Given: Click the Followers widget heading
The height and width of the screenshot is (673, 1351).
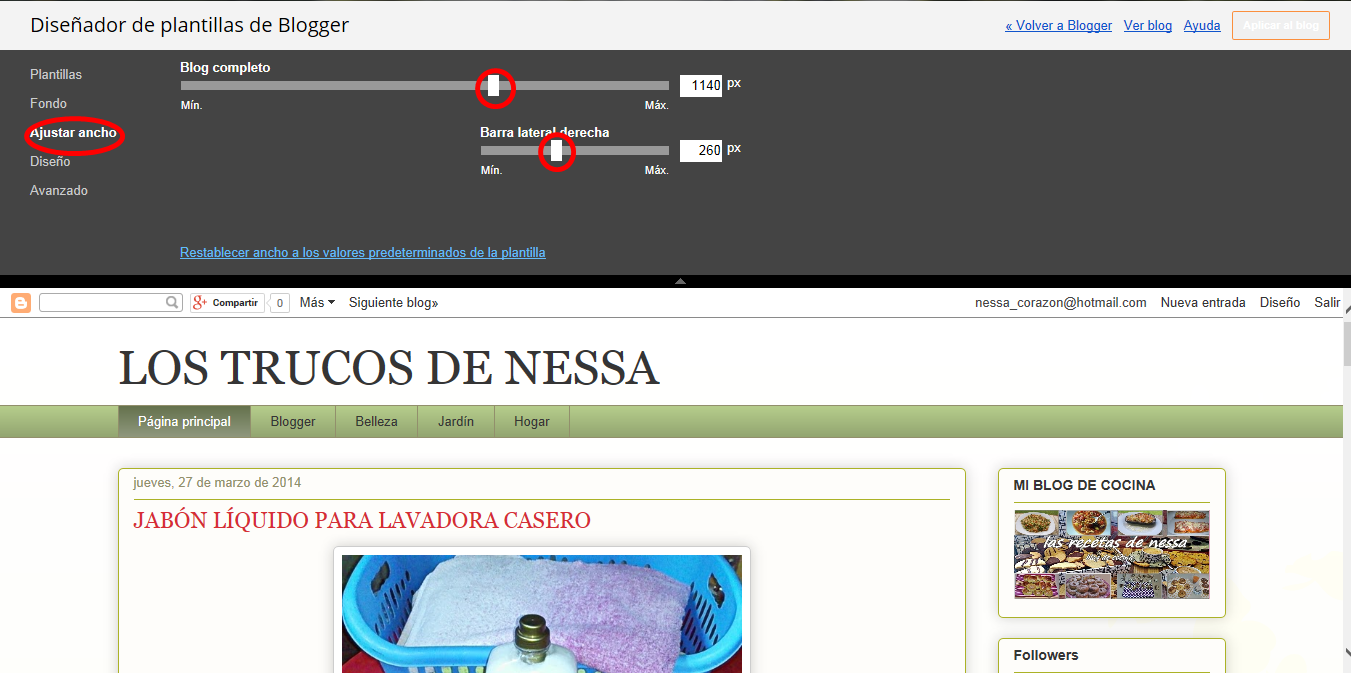Looking at the screenshot, I should [1046, 655].
